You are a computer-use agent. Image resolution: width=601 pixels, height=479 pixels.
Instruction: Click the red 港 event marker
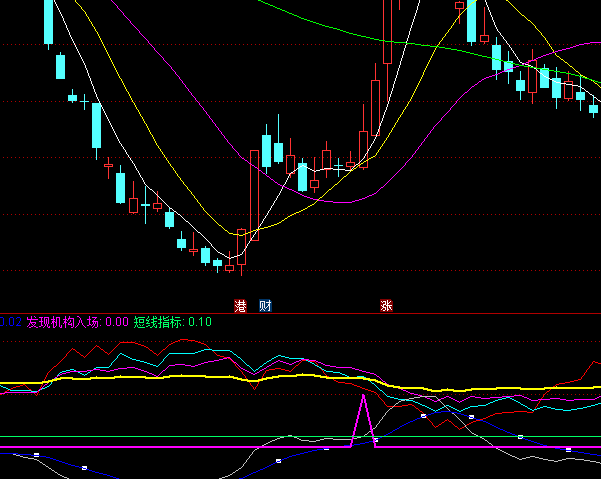(240, 306)
